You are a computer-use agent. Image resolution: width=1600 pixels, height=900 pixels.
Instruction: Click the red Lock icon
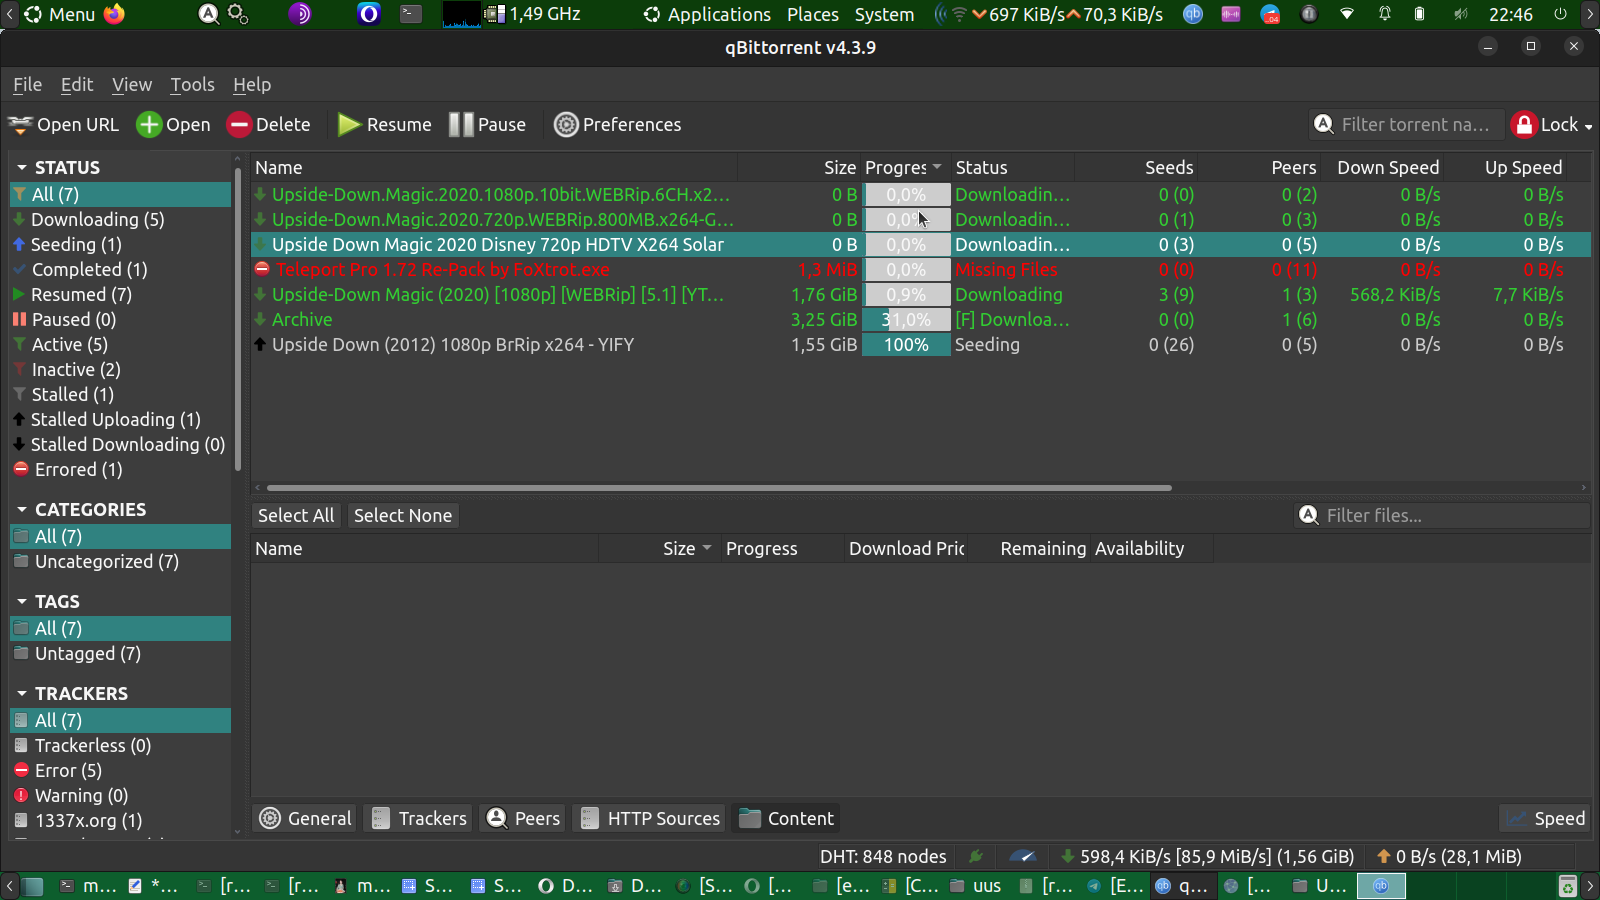(1524, 125)
